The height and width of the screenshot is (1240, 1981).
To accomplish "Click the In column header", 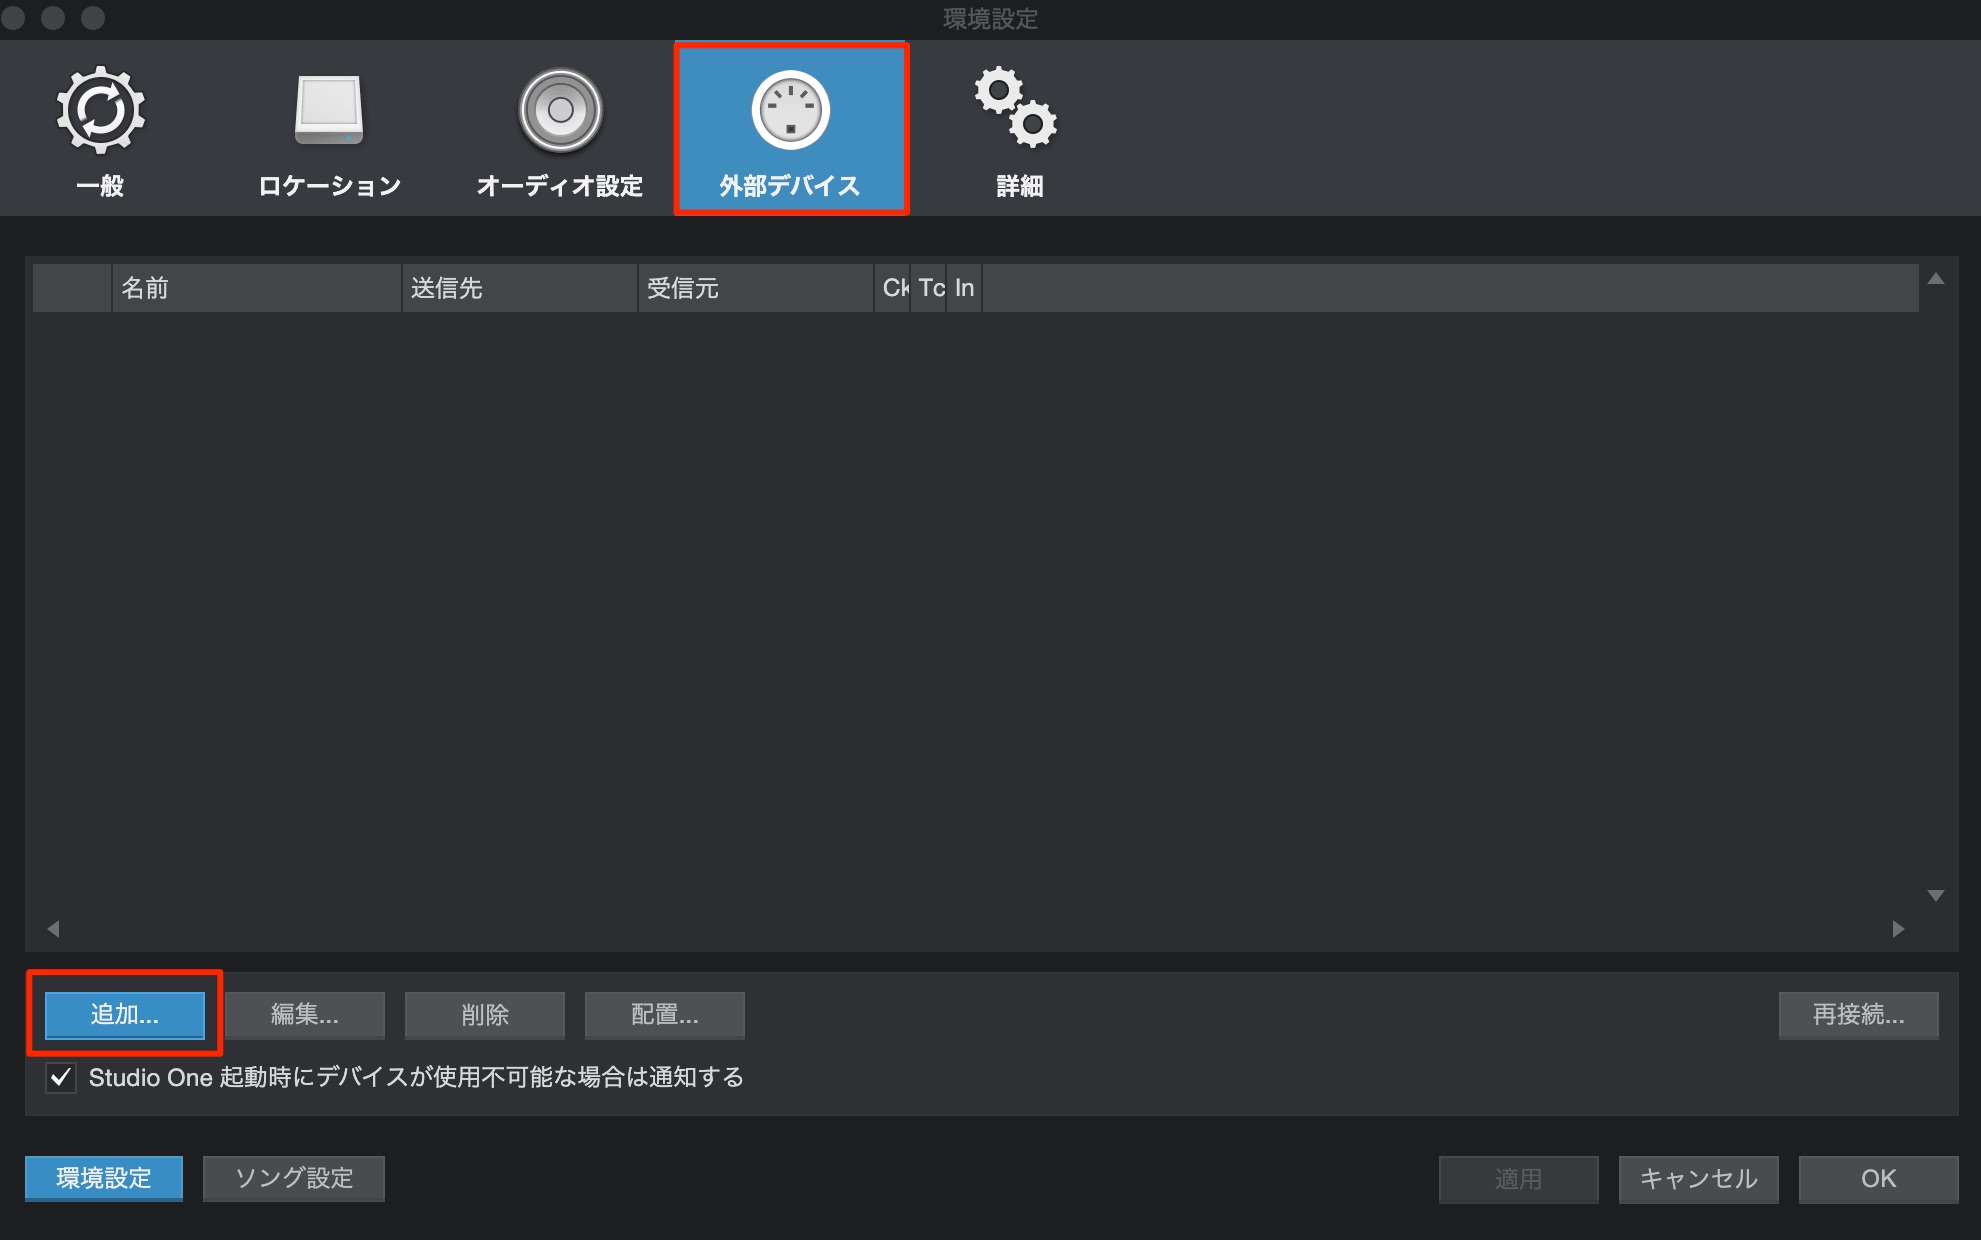I will [x=964, y=288].
